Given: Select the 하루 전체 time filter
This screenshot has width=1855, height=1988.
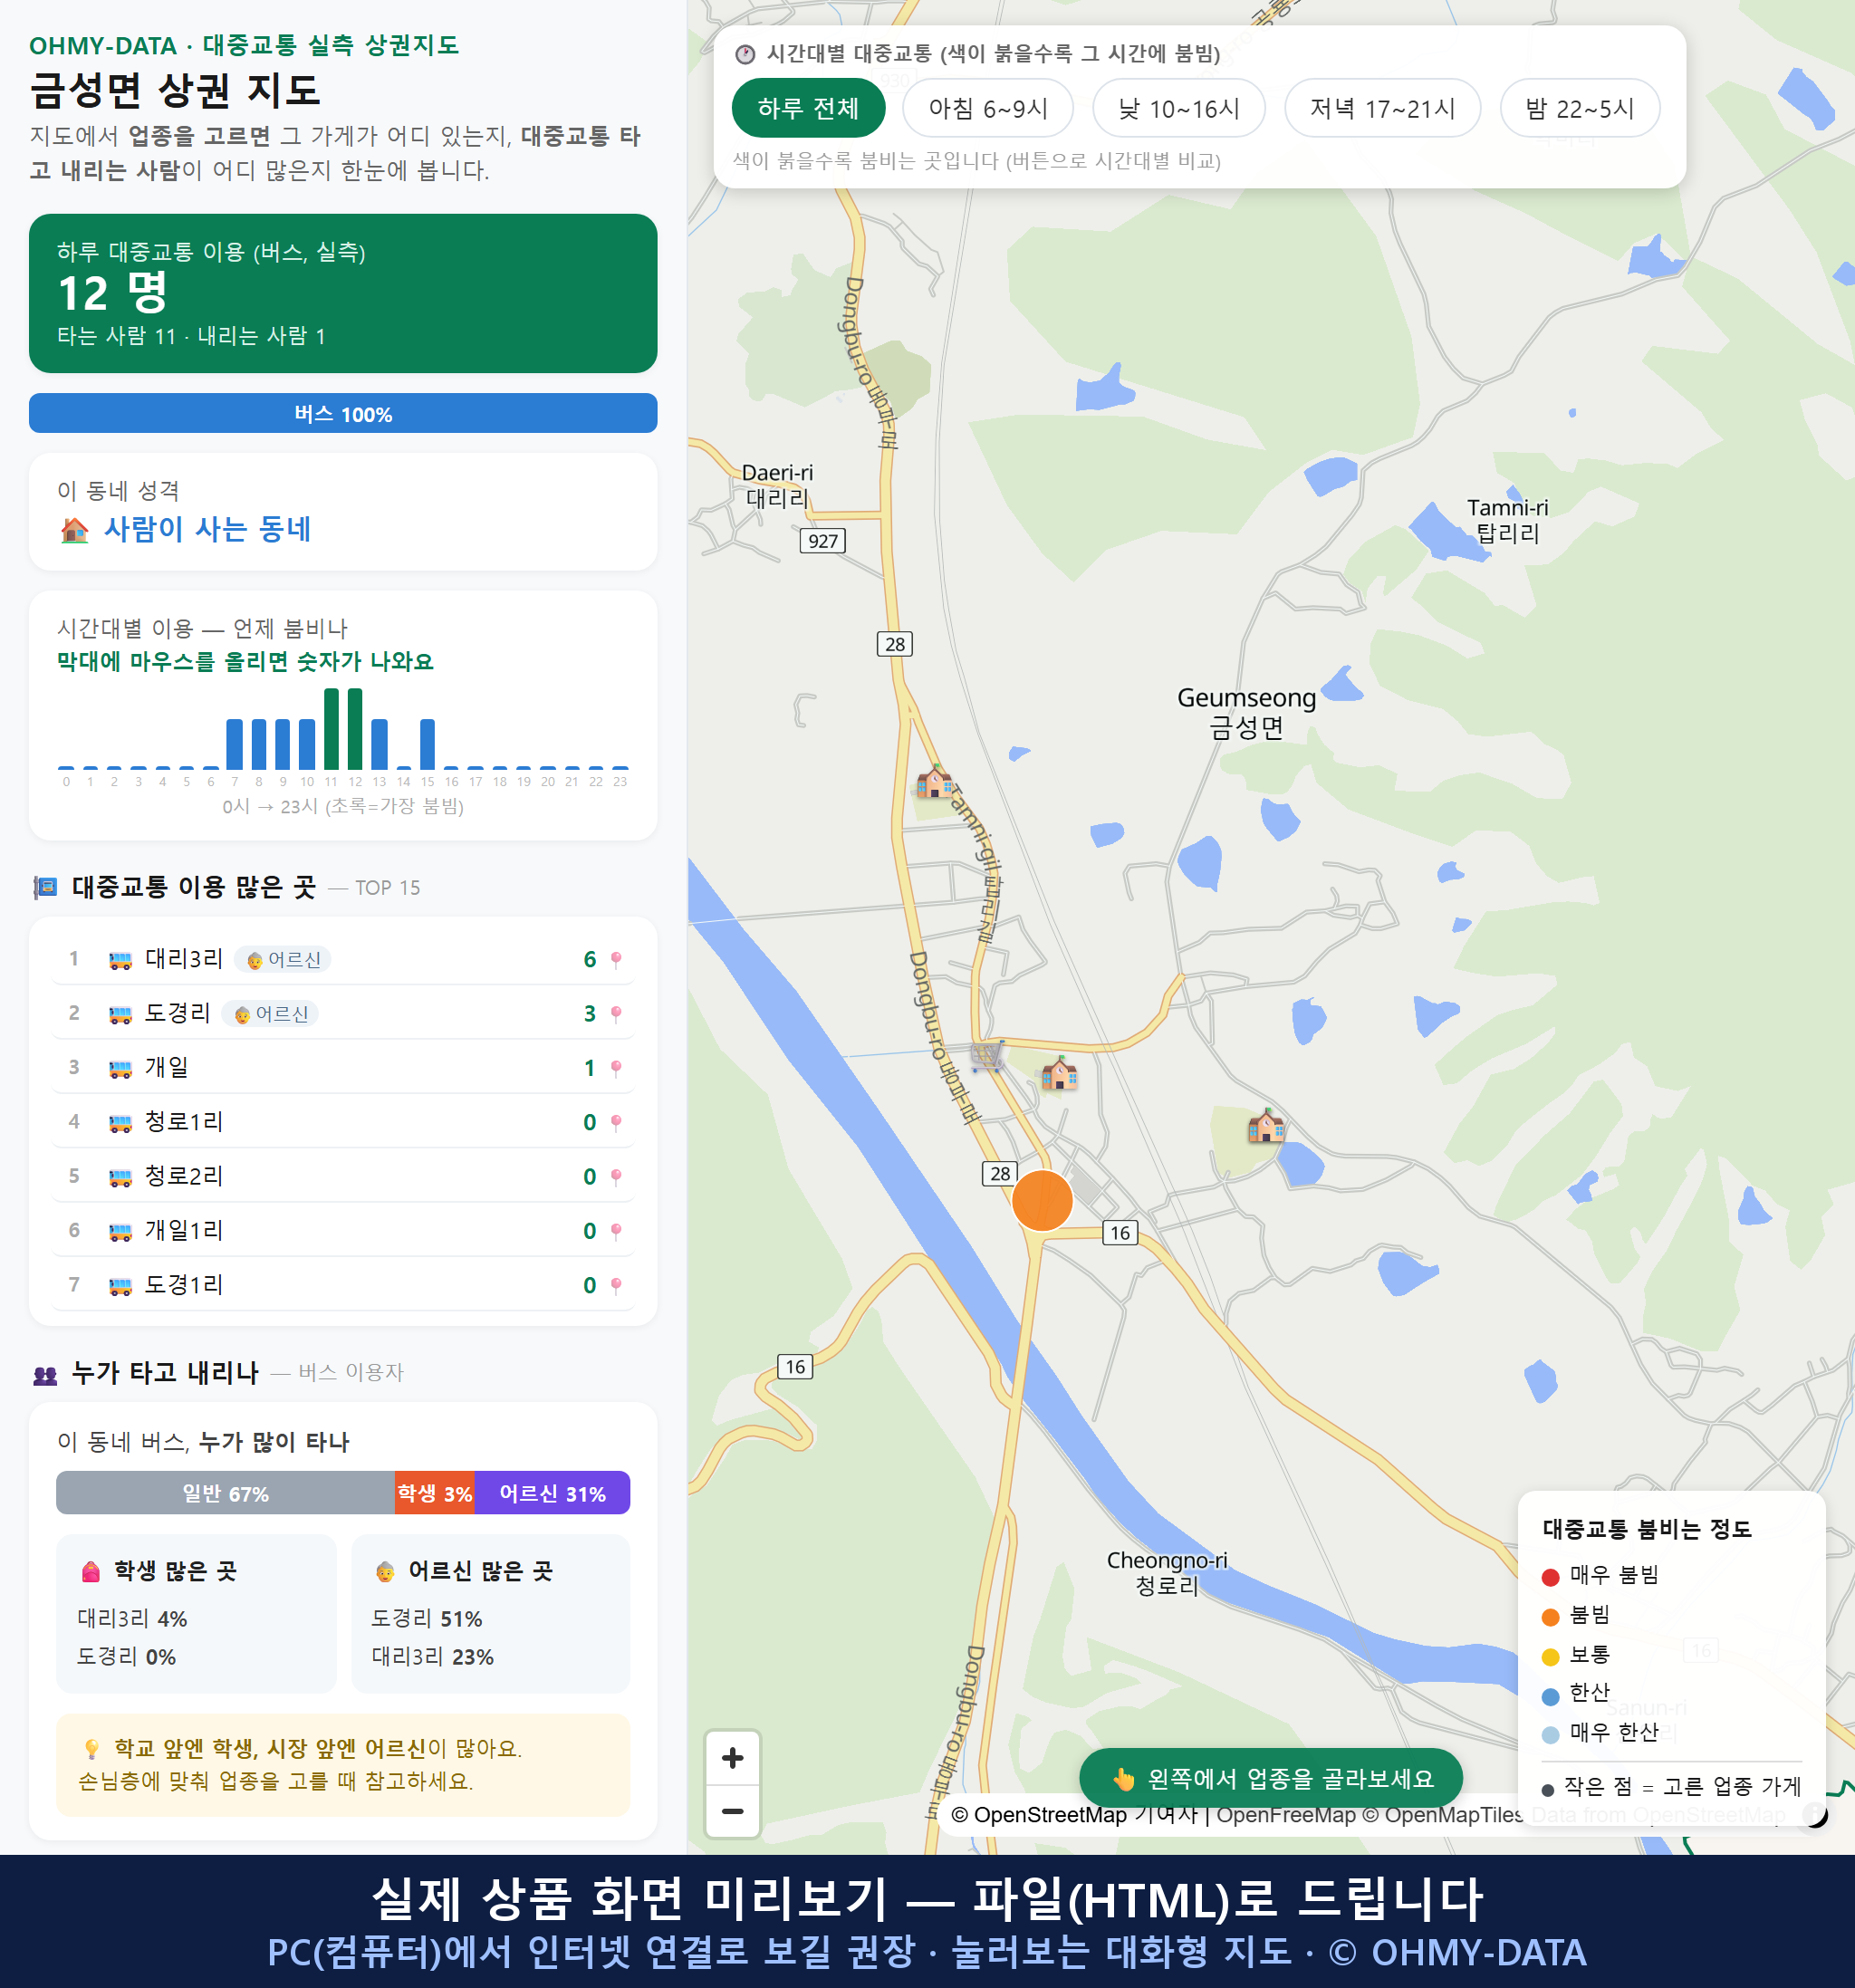Looking at the screenshot, I should coord(808,108).
